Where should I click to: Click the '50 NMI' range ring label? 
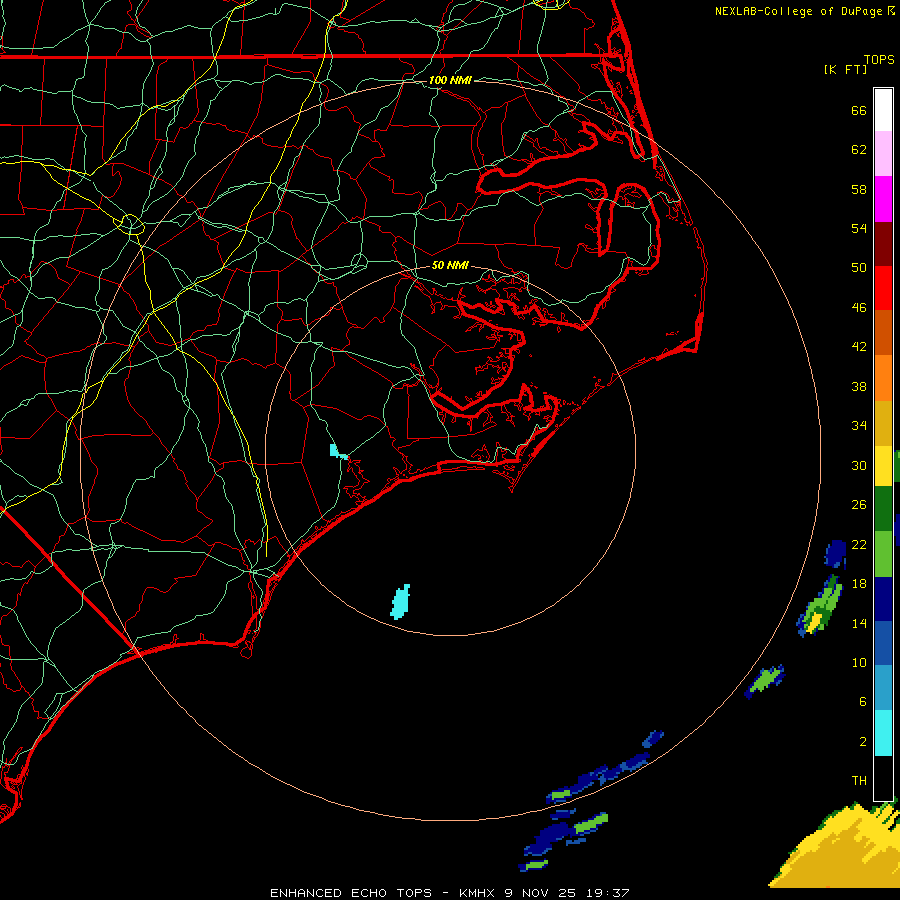(450, 265)
